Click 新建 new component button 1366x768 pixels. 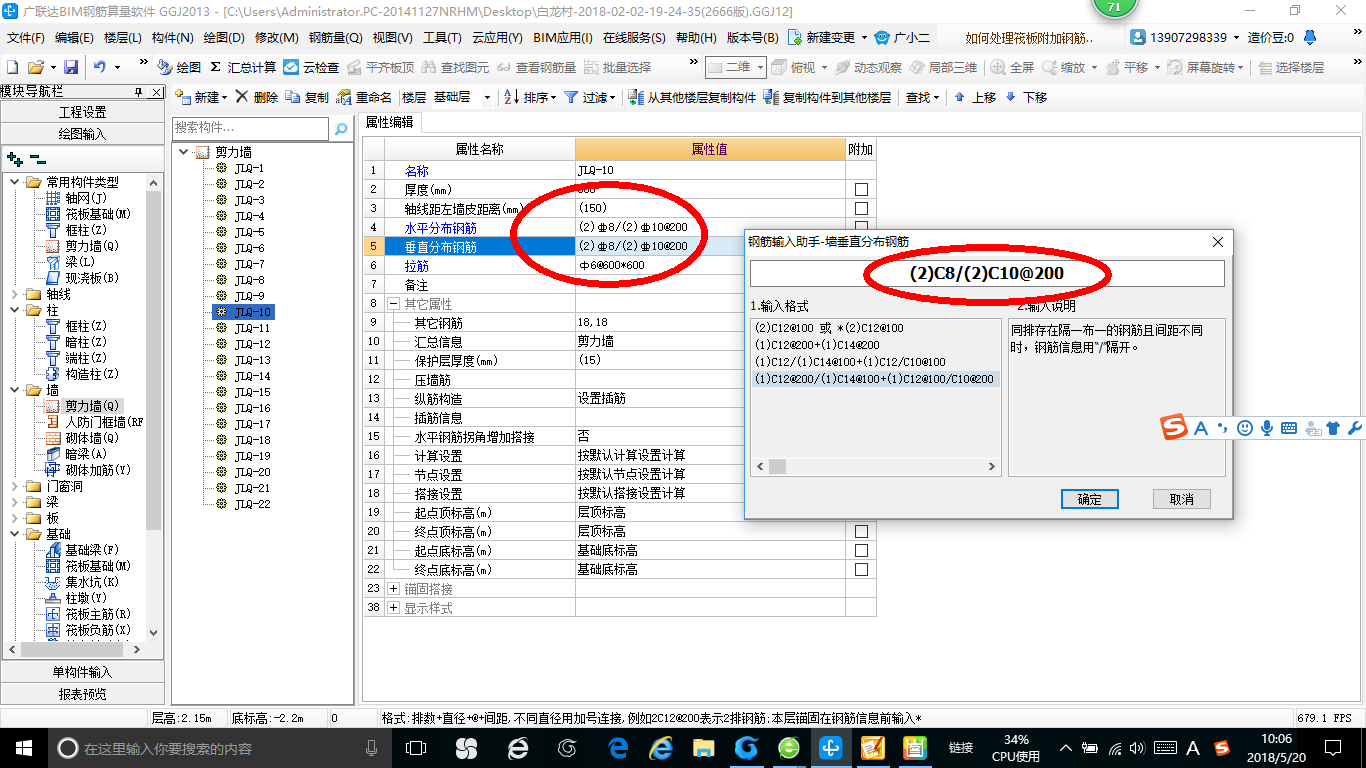tap(200, 97)
